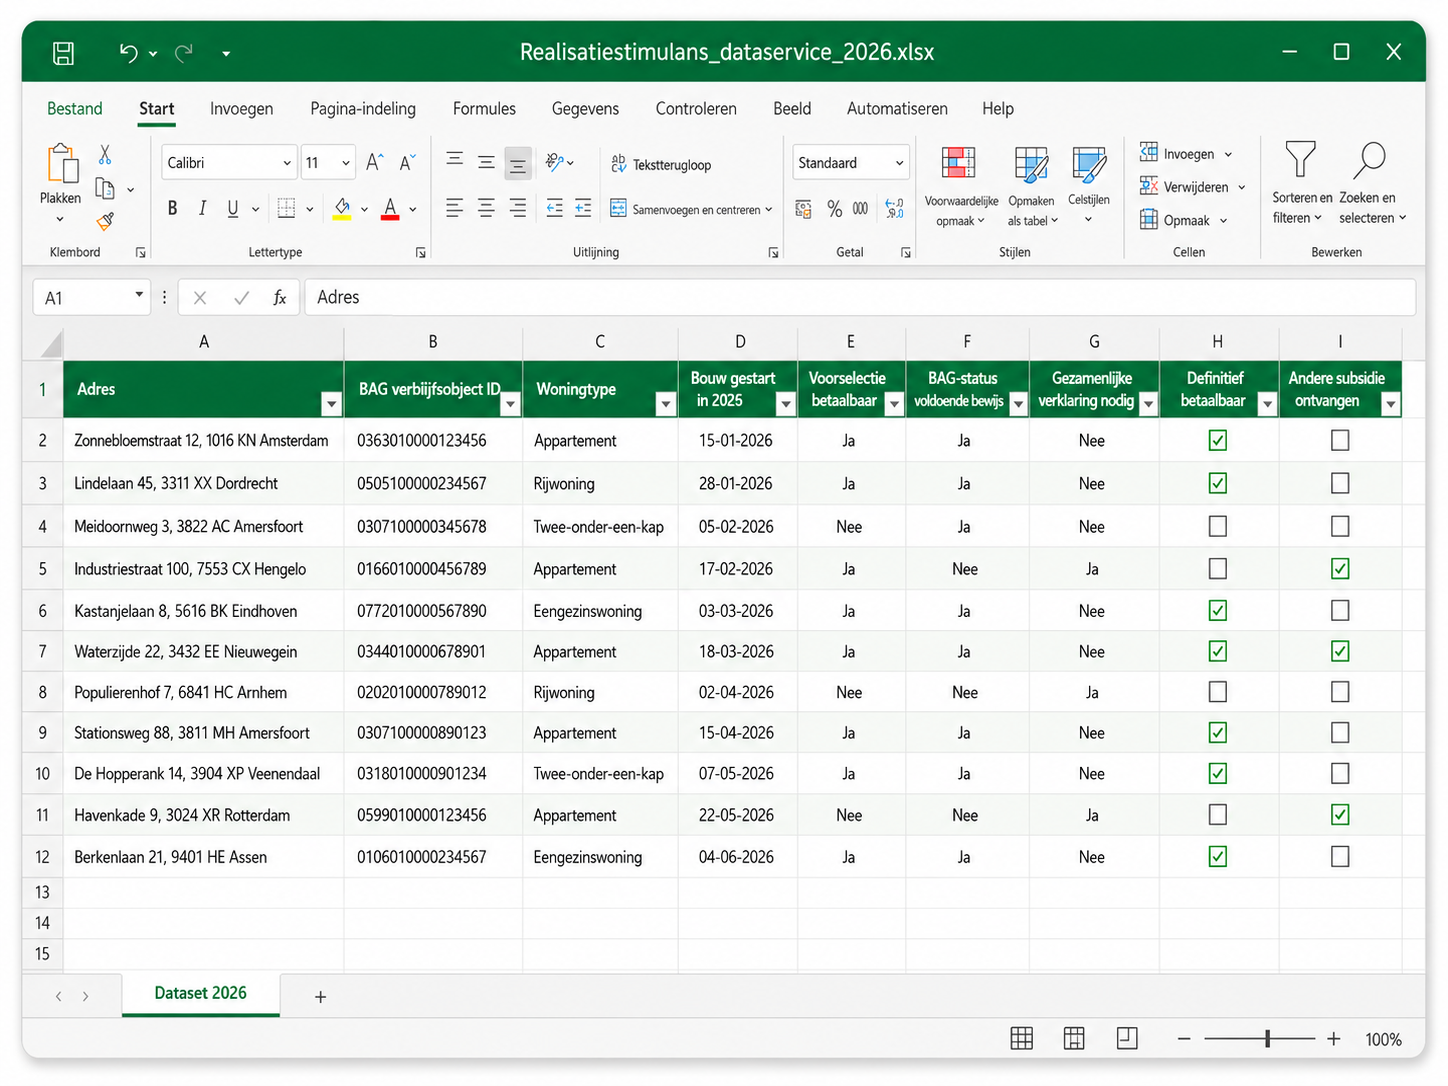Click the Sorteren en filteren funnel icon

(x=1301, y=160)
